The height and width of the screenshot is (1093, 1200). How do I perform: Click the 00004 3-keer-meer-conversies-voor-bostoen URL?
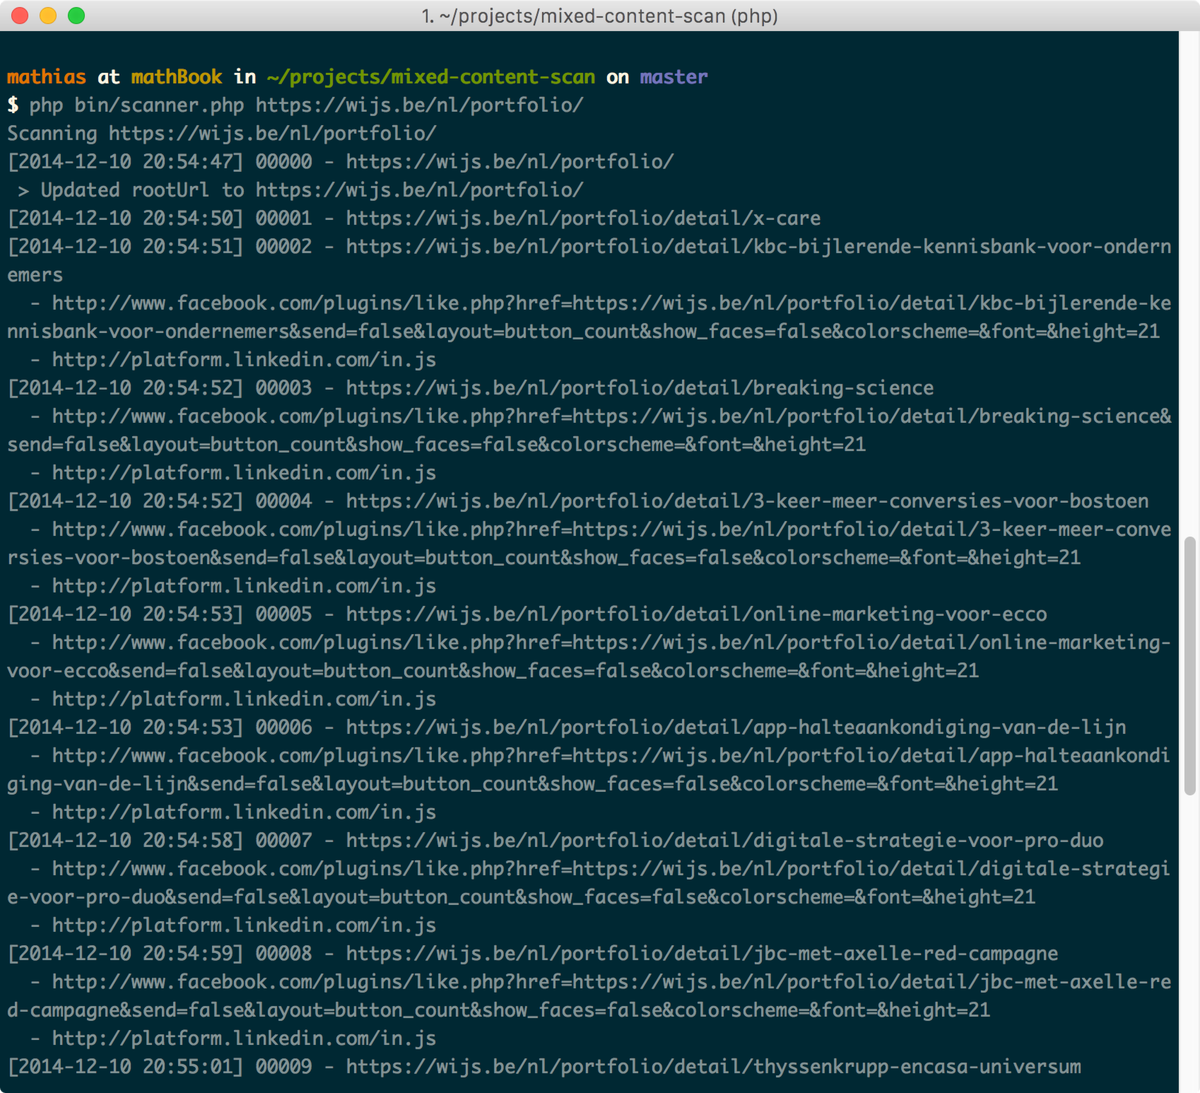(x=747, y=501)
